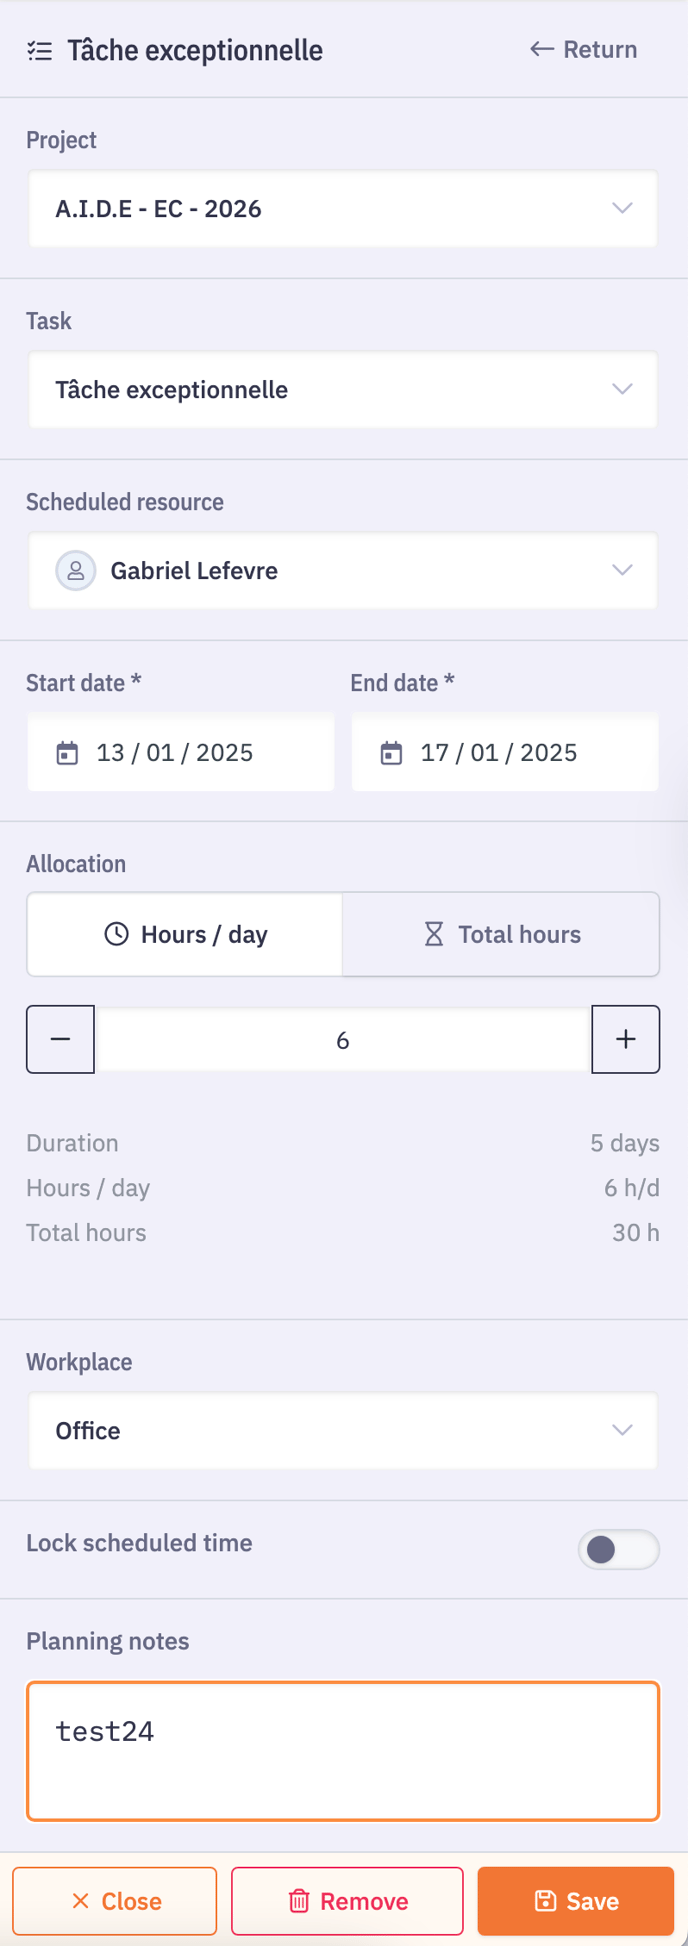Open the Project dropdown
688x1946 pixels.
342,209
